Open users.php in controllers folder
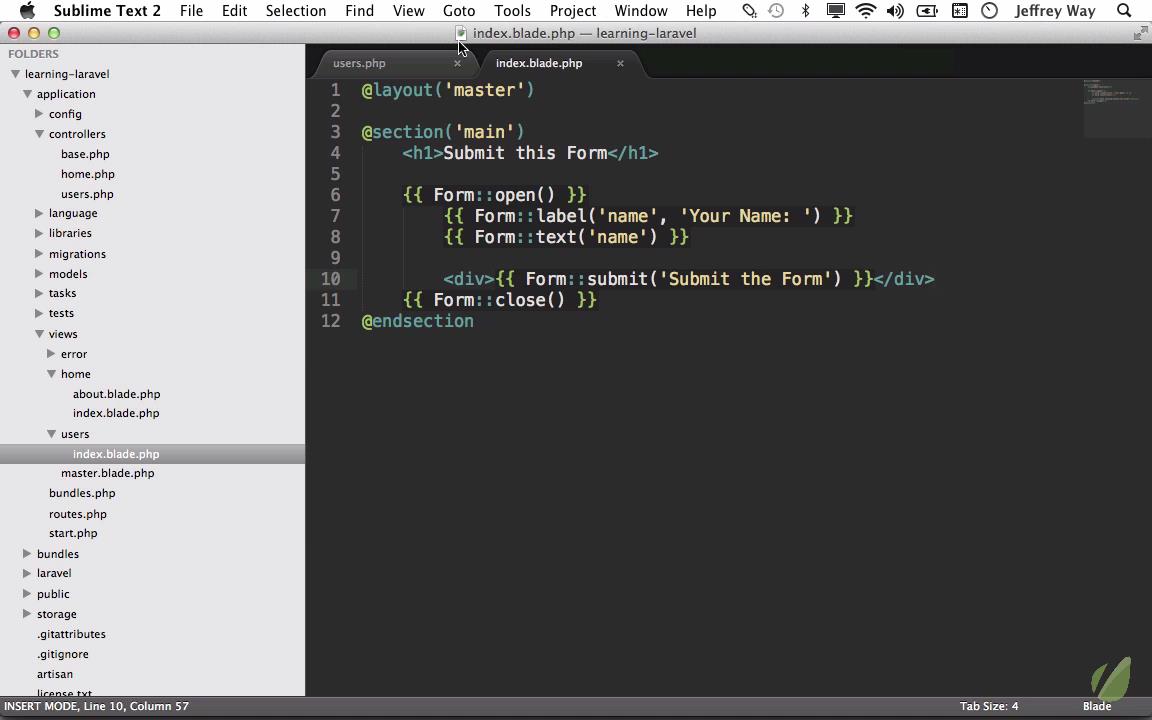Viewport: 1152px width, 720px height. [x=87, y=194]
